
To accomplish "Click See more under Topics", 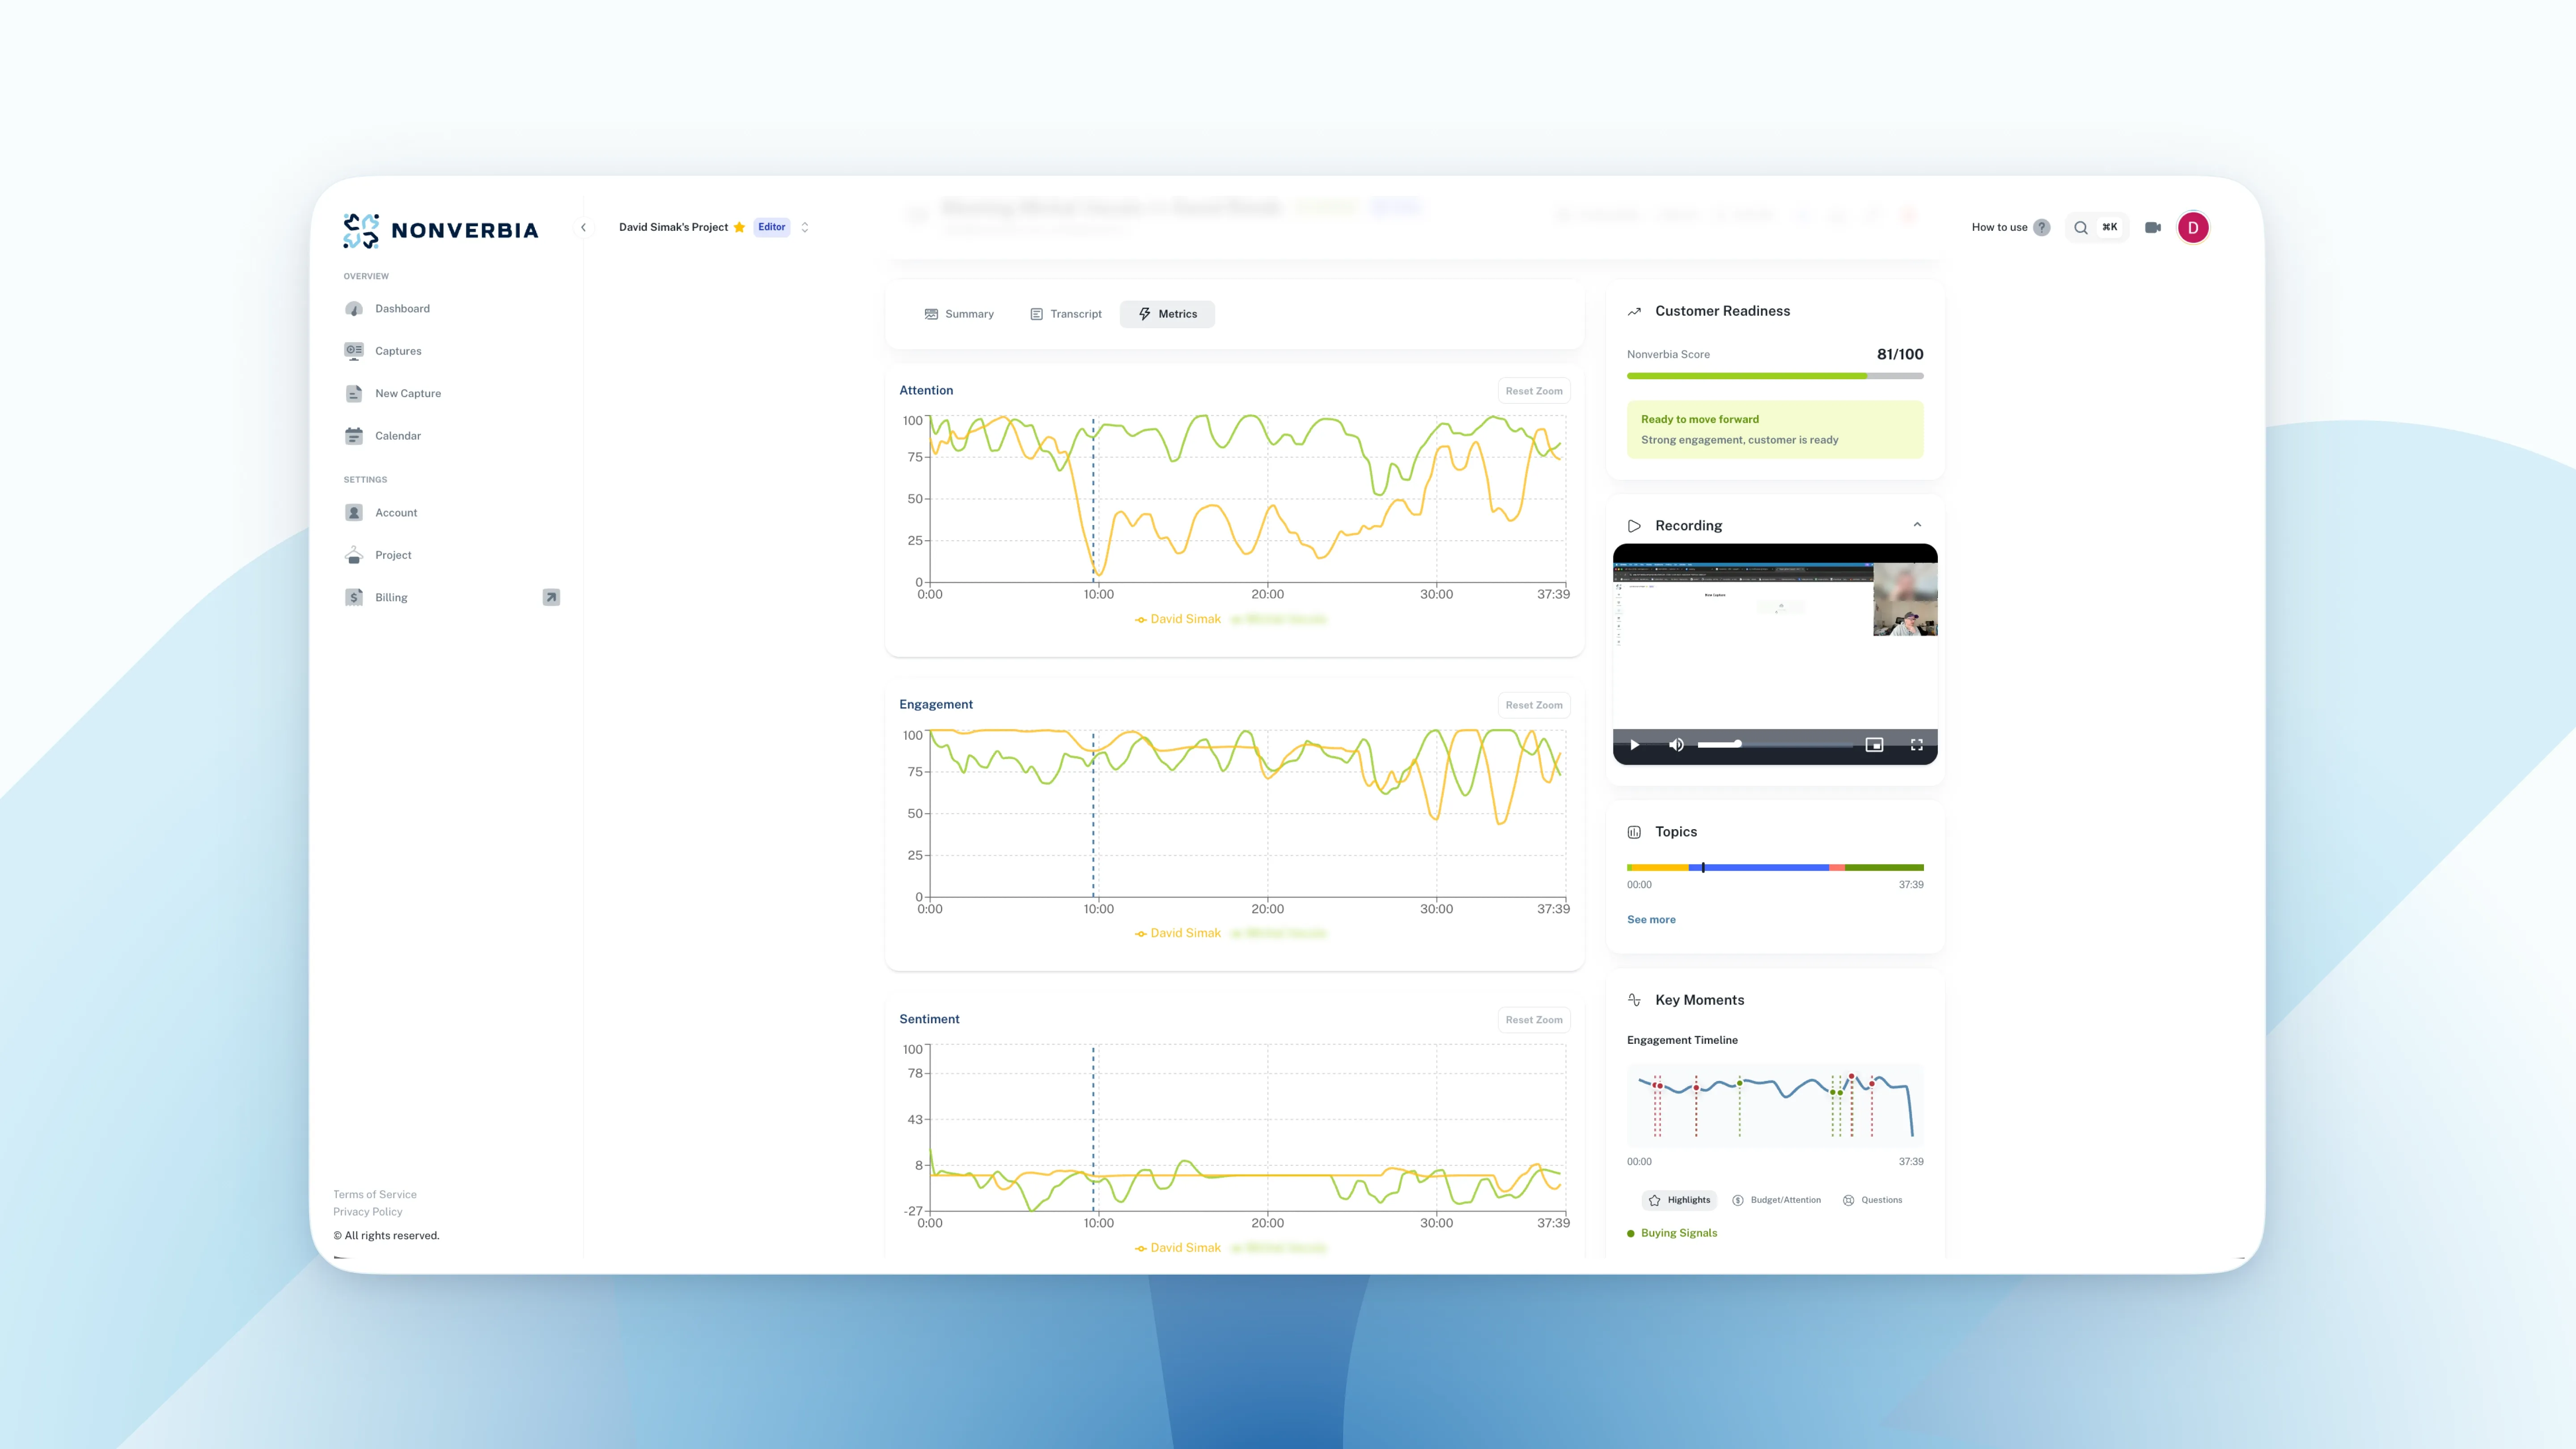I will 1651,920.
